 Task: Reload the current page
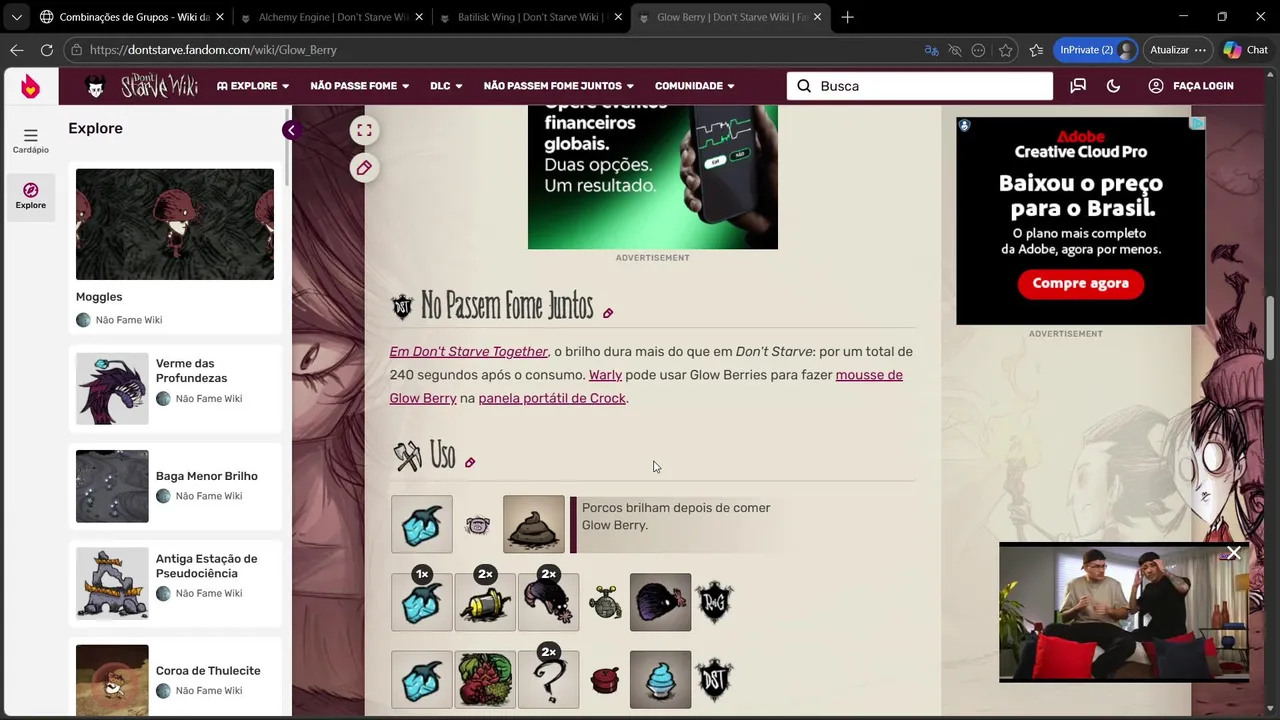point(46,50)
